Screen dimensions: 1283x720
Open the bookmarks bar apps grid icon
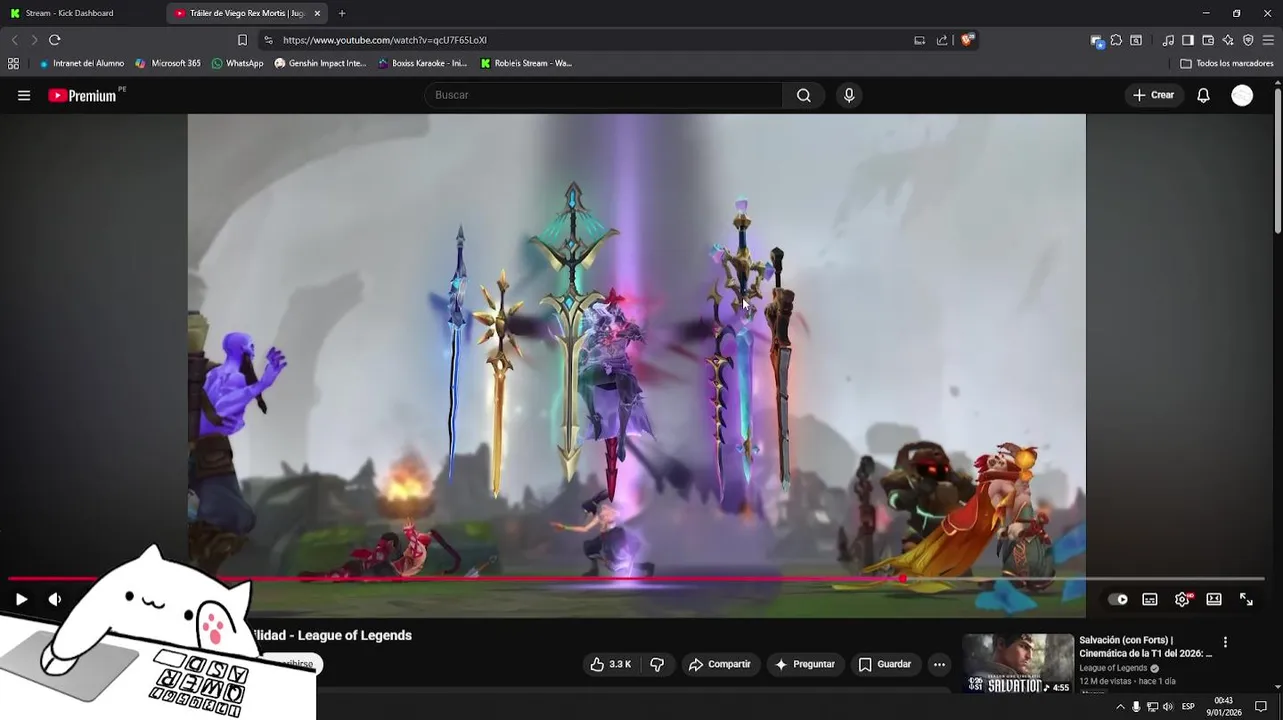click(13, 63)
